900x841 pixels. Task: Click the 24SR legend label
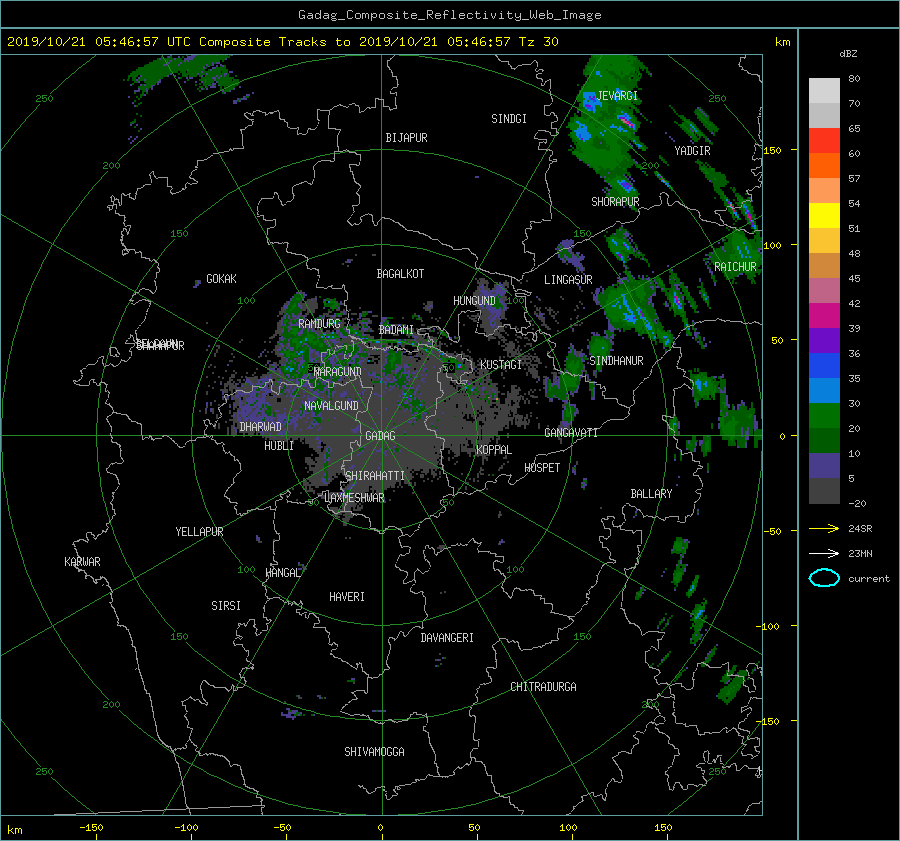pyautogui.click(x=860, y=529)
